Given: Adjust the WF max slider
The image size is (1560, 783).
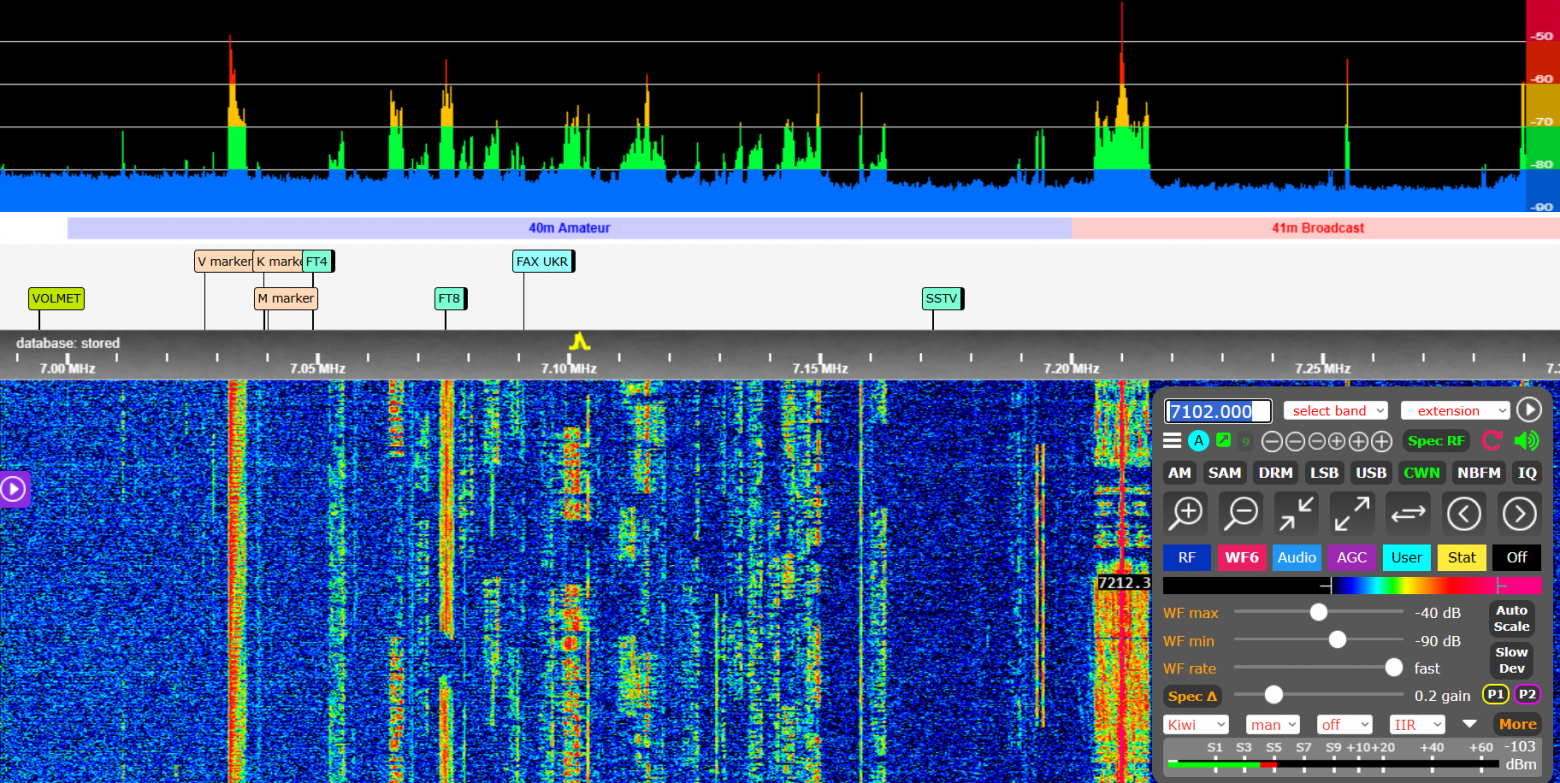Looking at the screenshot, I should coord(1318,613).
